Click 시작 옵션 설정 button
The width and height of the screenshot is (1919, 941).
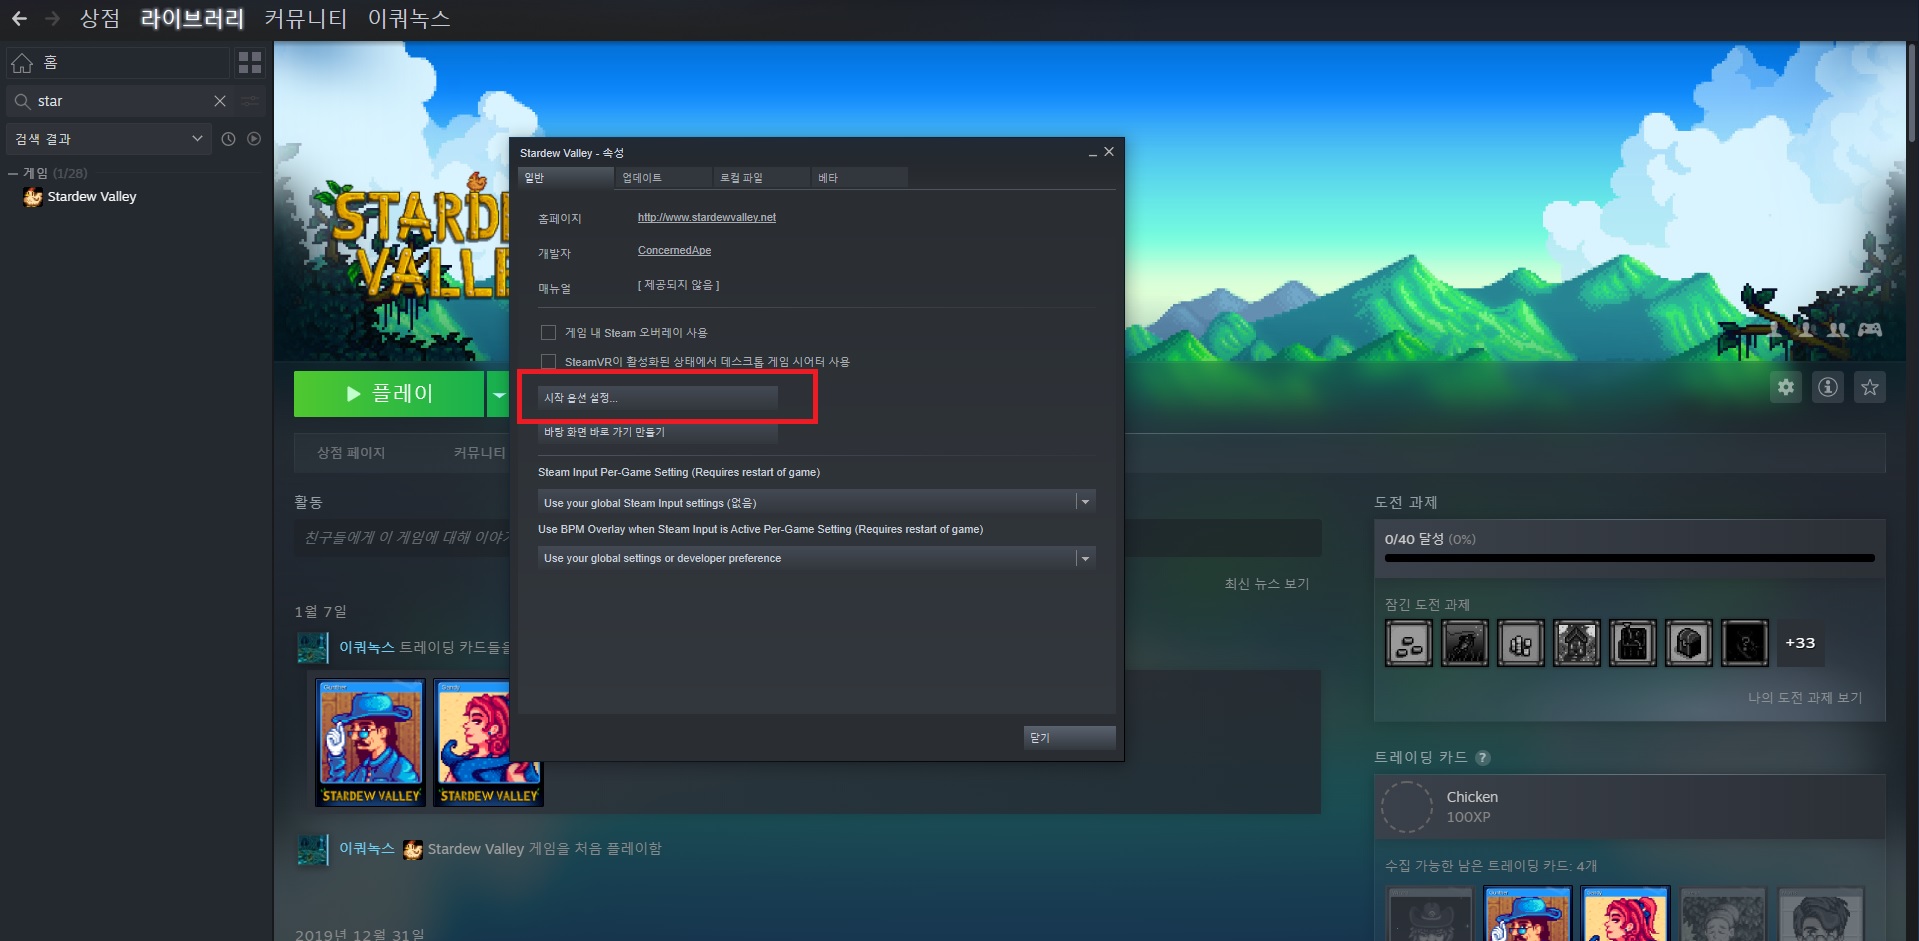coord(658,398)
